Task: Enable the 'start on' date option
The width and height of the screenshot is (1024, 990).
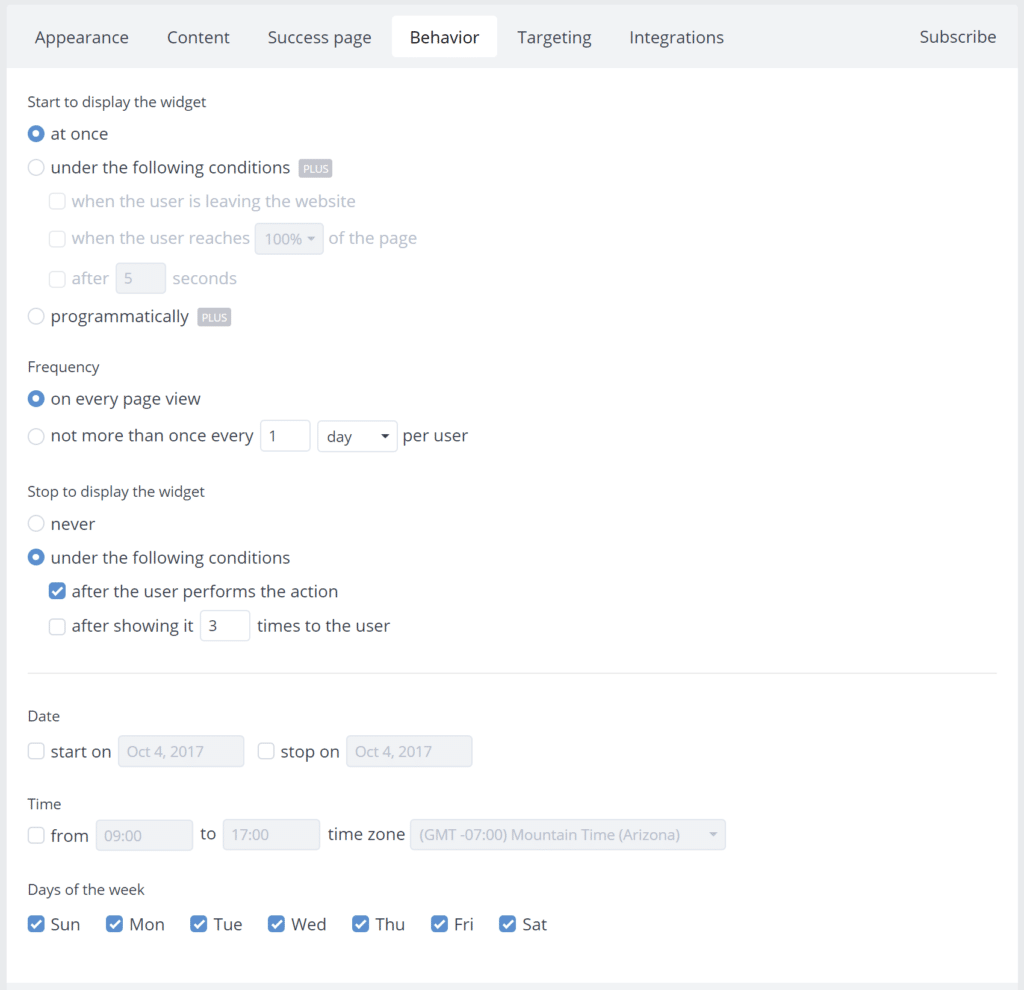Action: click(x=36, y=751)
